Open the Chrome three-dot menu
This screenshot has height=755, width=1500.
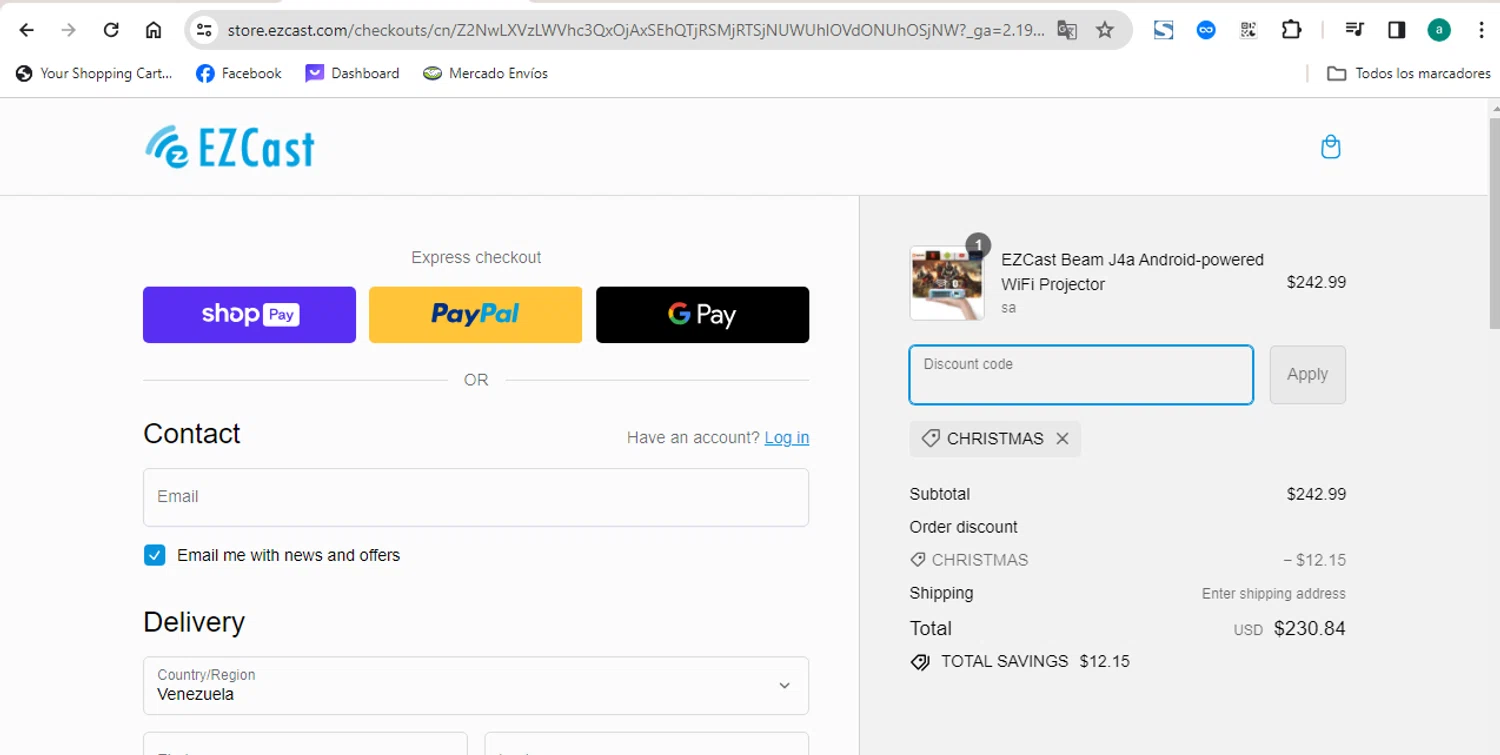click(x=1481, y=30)
